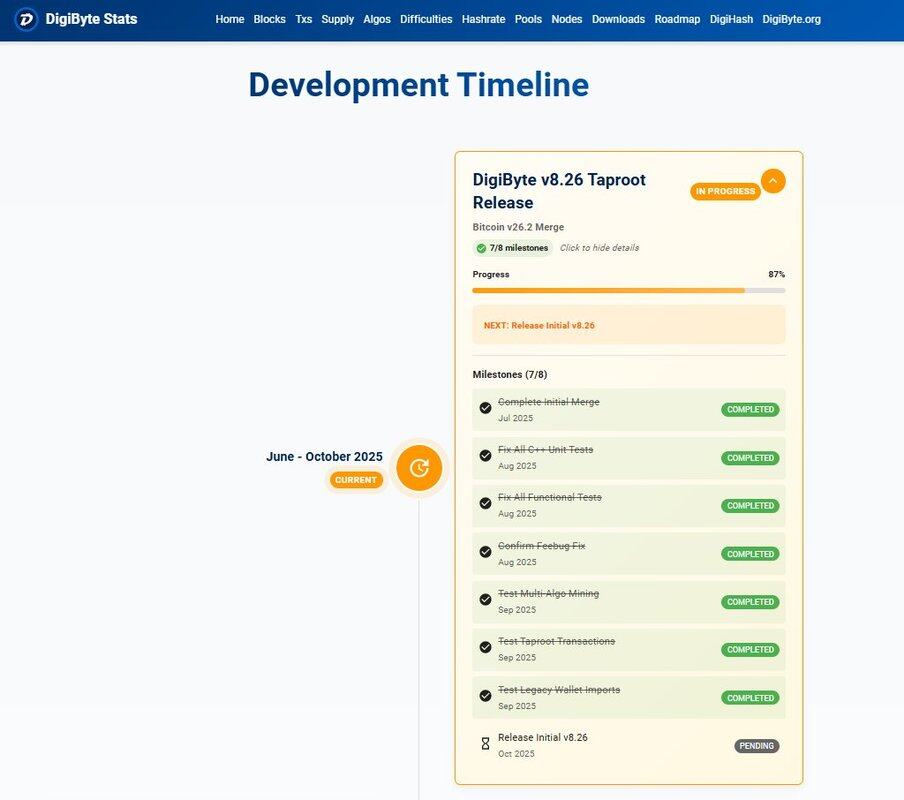The image size is (904, 800).
Task: Go to the Nodes page
Action: 567,19
